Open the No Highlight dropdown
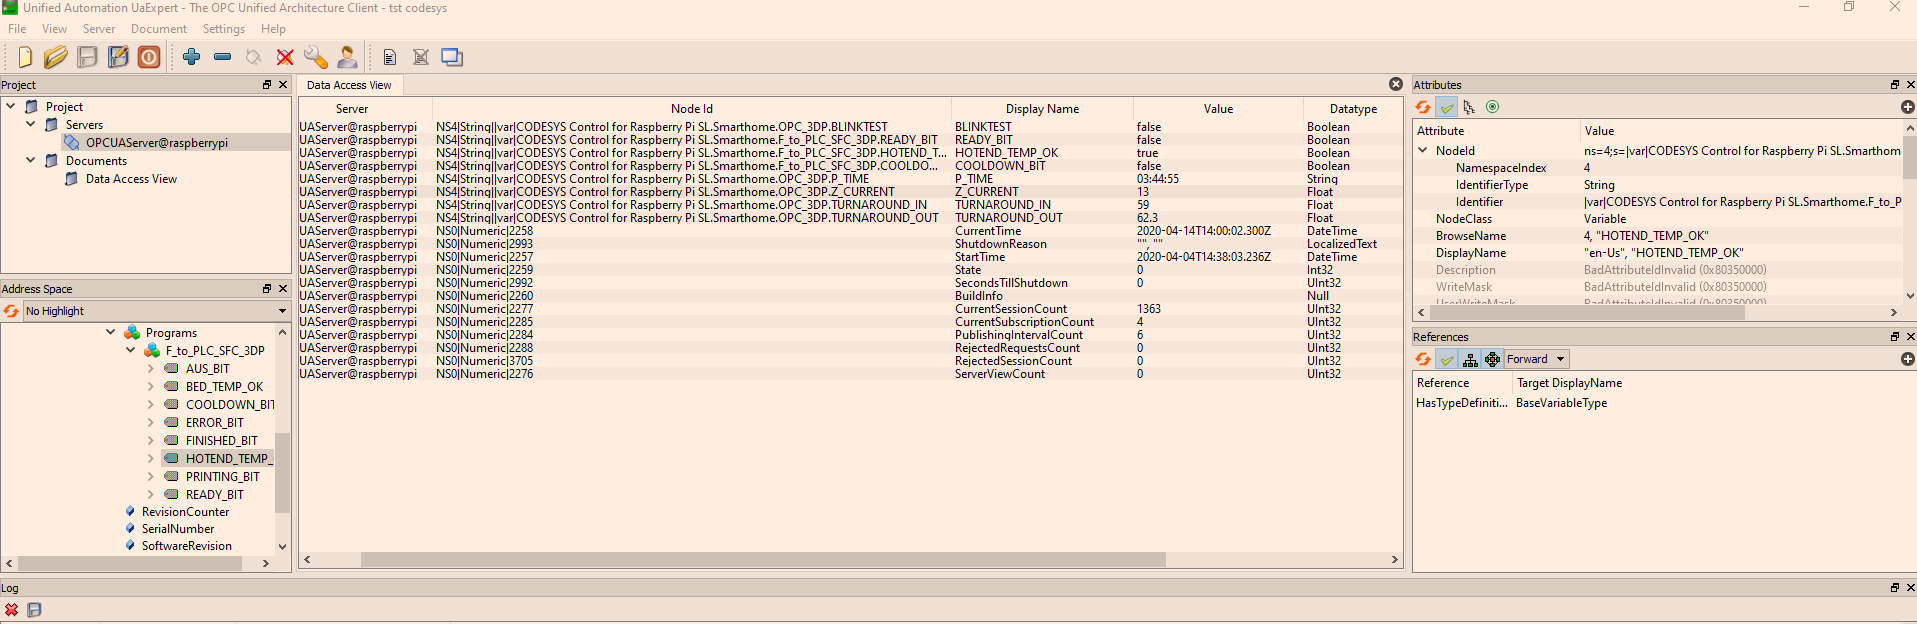 point(156,311)
